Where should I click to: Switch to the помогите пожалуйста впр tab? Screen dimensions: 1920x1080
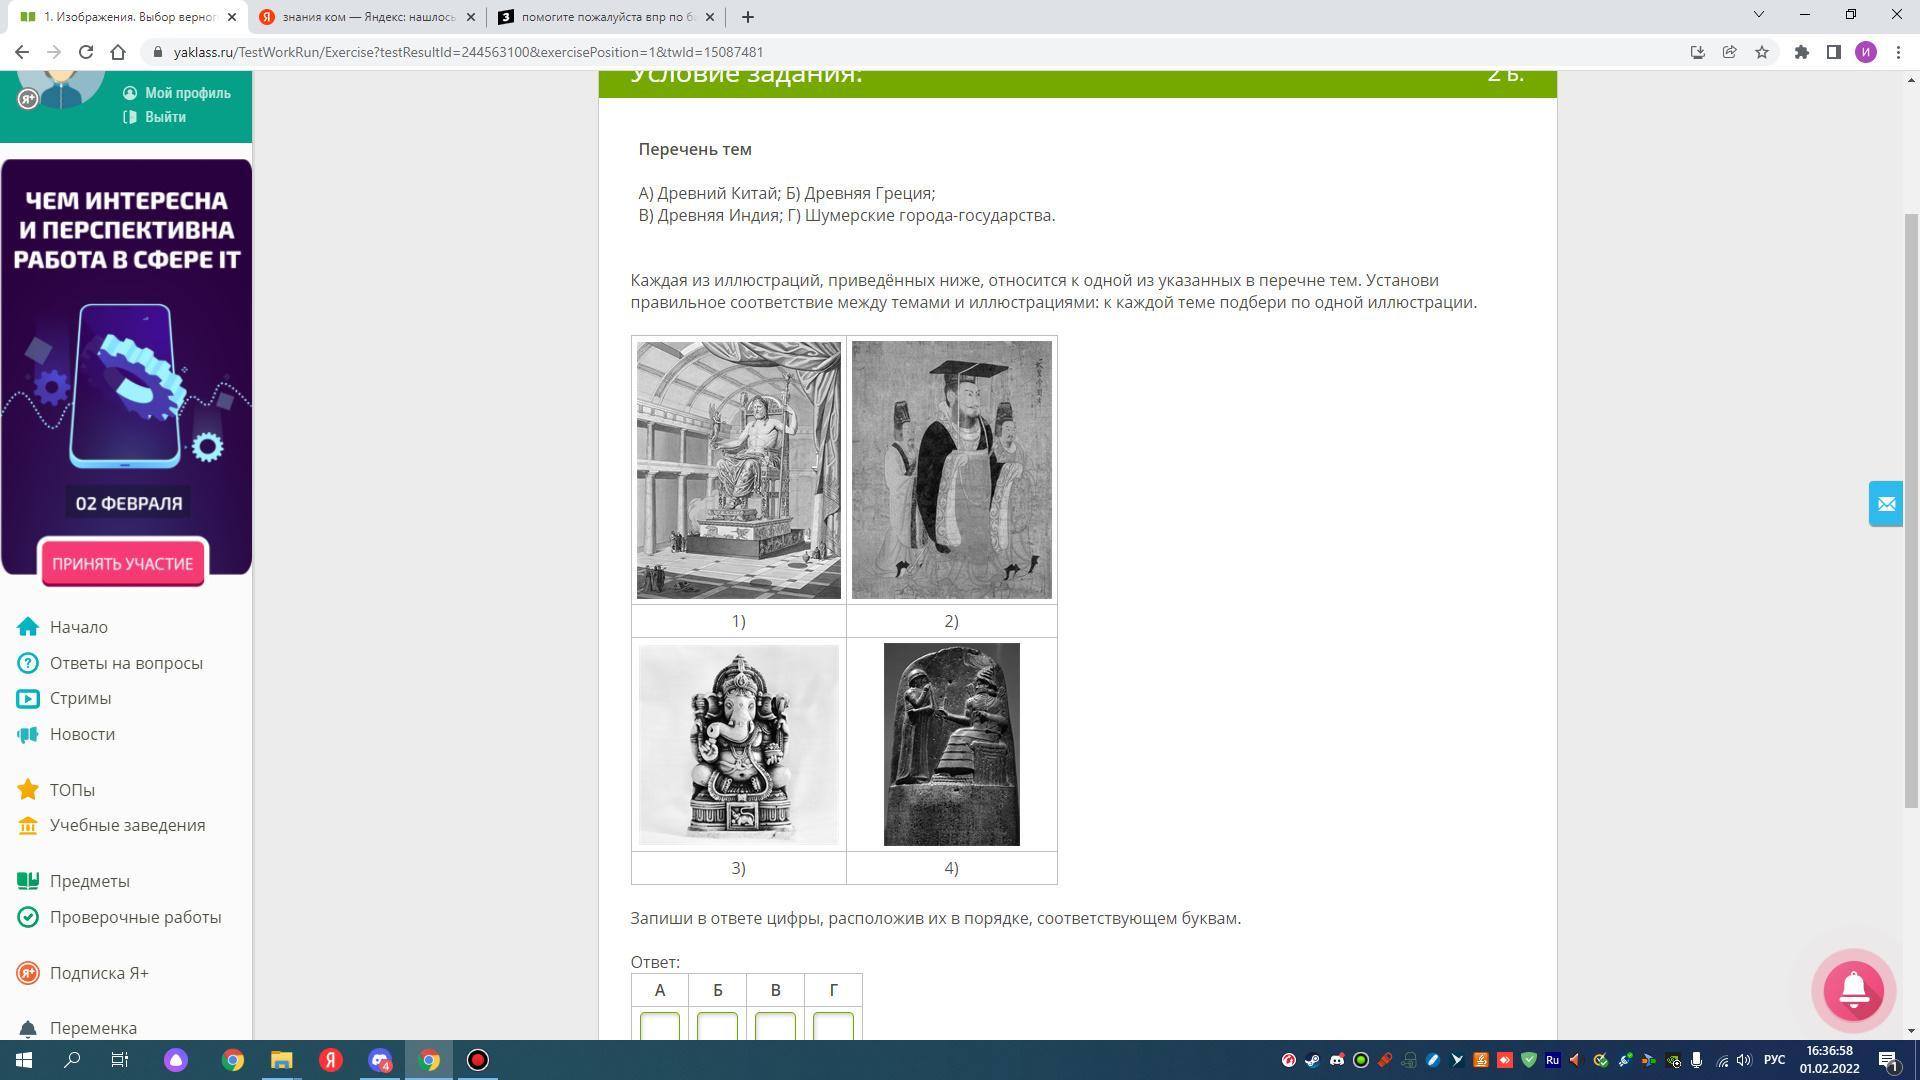click(x=605, y=17)
